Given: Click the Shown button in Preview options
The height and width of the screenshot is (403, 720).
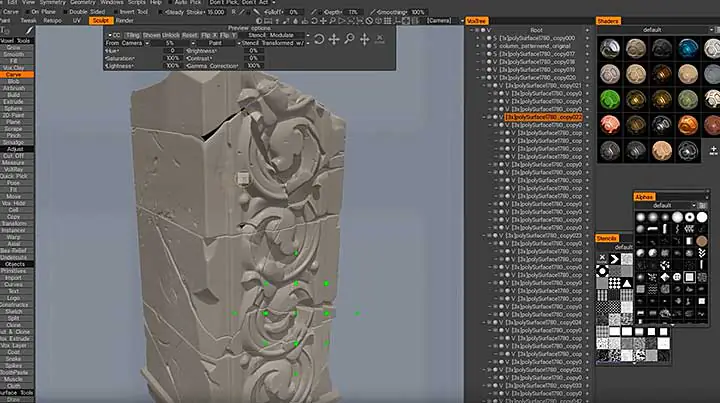Looking at the screenshot, I should tap(152, 35).
